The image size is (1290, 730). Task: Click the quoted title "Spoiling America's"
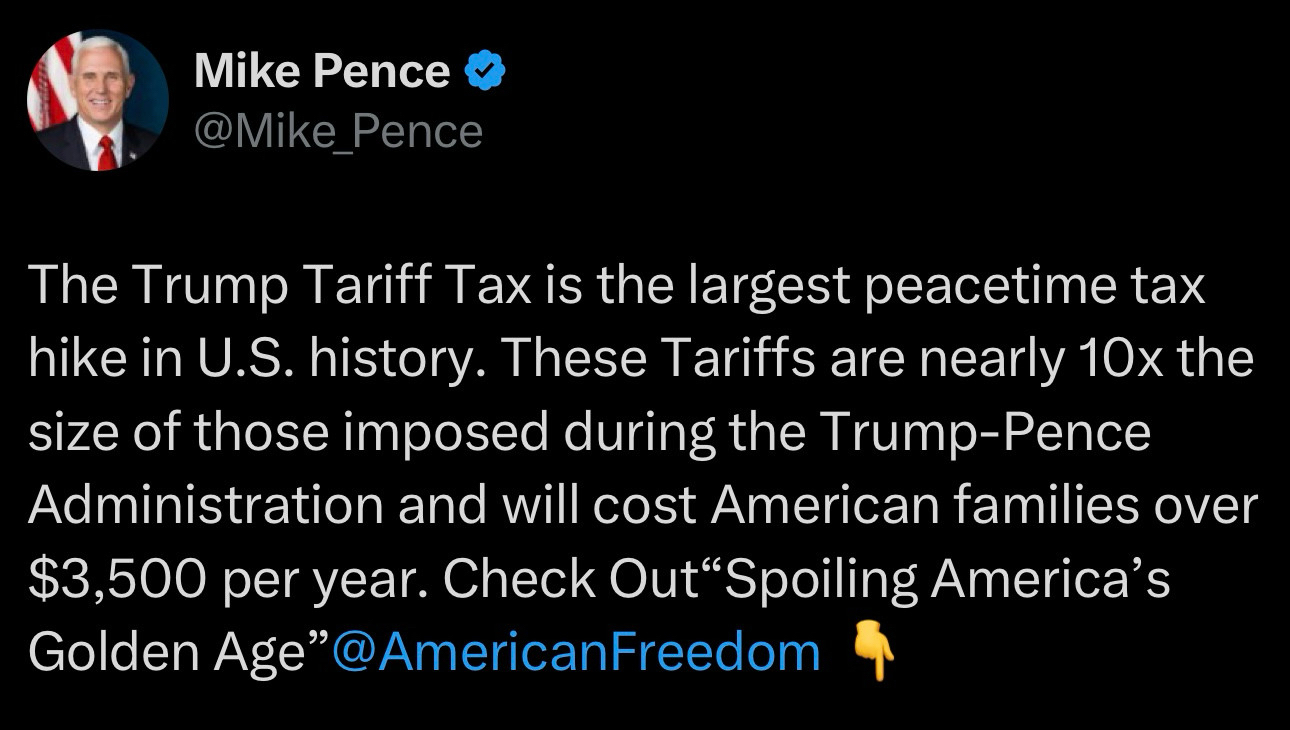point(946,579)
